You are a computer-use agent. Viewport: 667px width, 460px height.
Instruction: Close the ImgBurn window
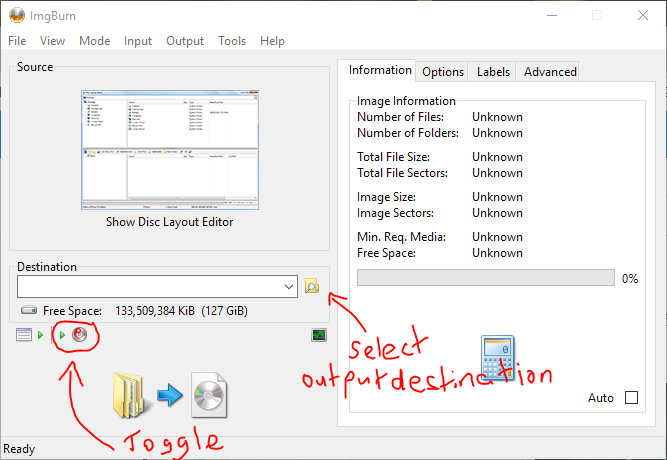click(x=643, y=15)
